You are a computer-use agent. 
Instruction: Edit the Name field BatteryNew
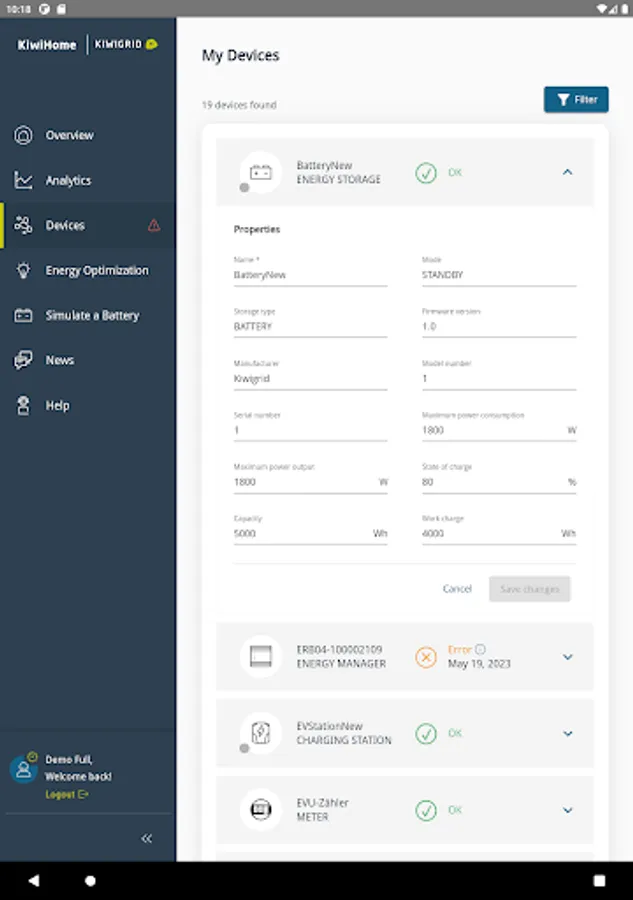click(x=310, y=271)
